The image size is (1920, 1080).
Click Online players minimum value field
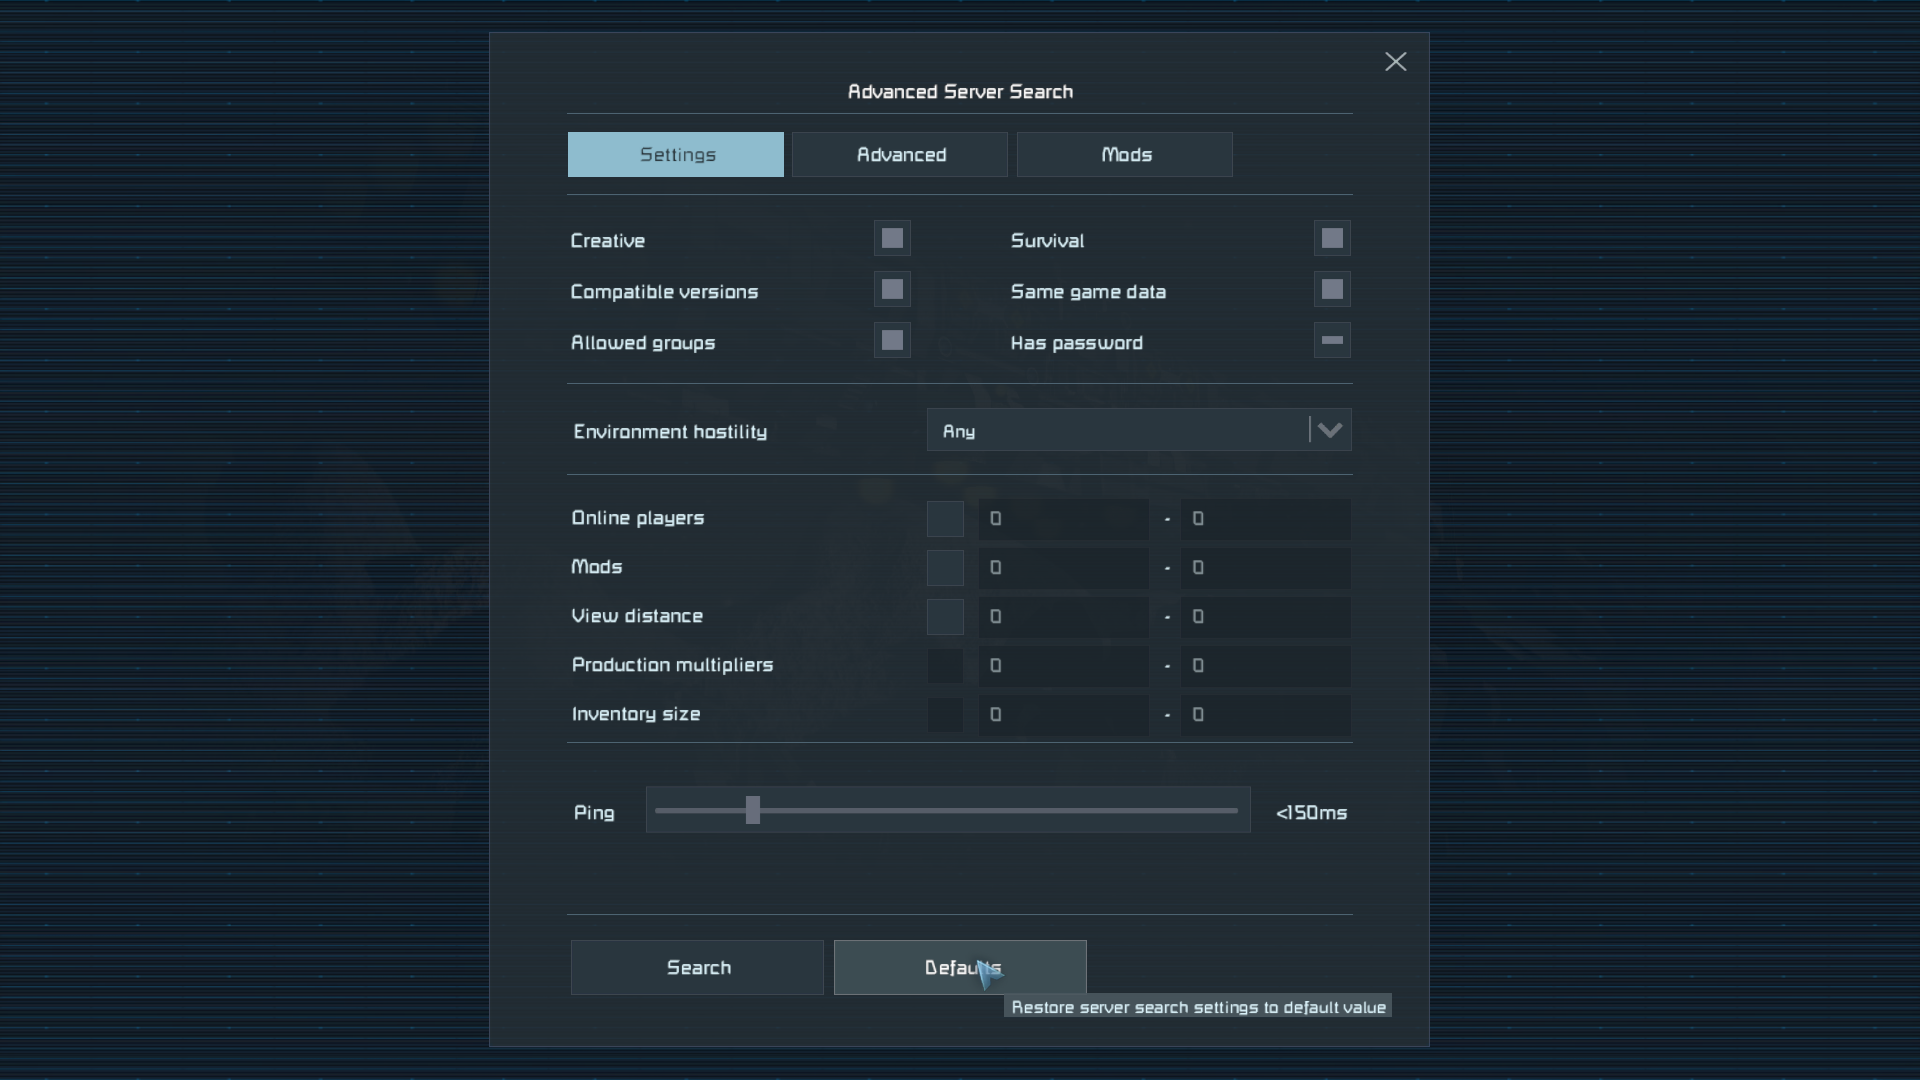click(x=1063, y=519)
